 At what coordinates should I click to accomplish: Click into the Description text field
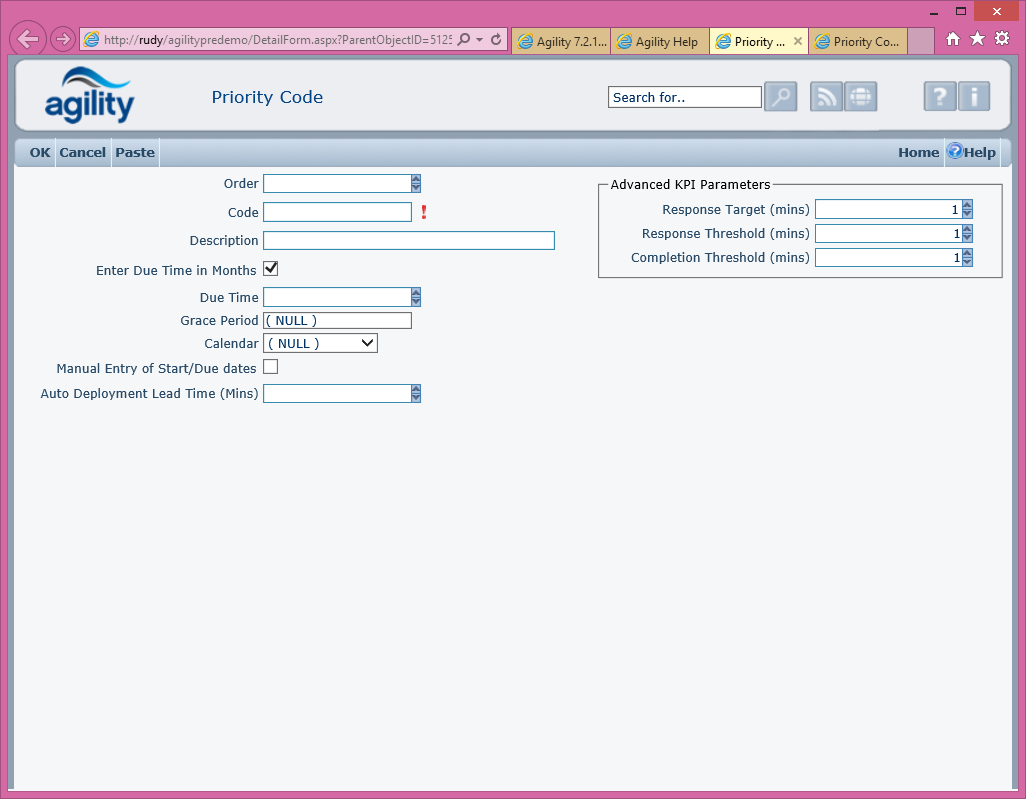click(x=408, y=240)
